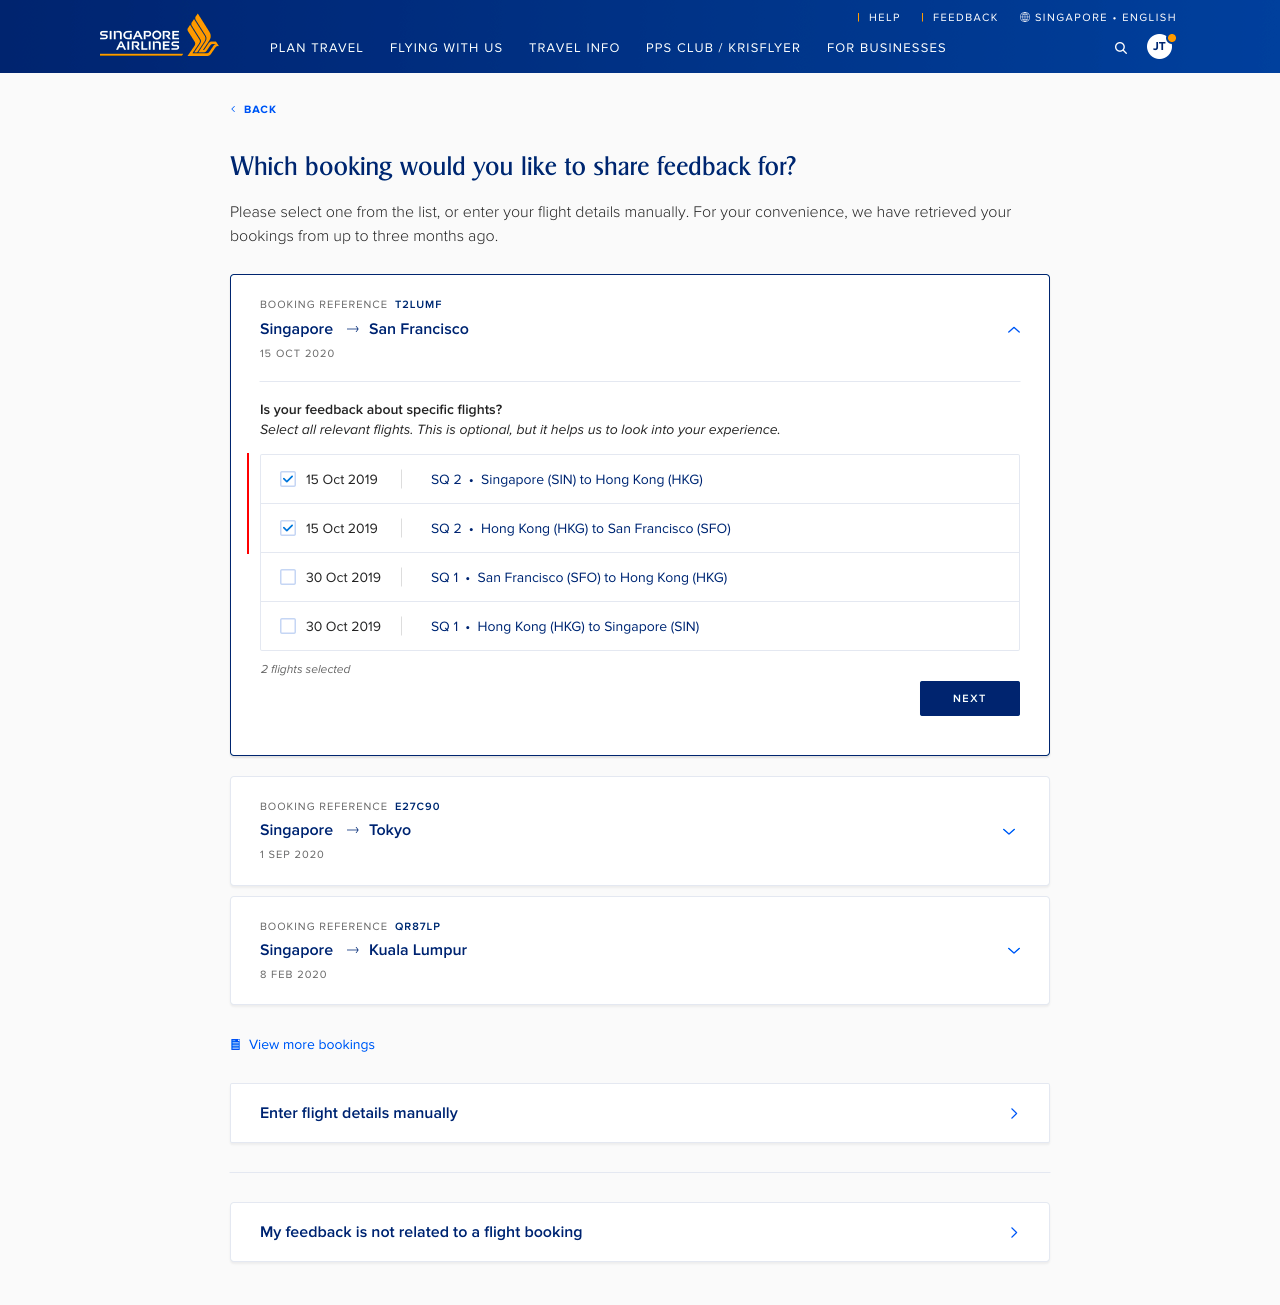1280x1305 pixels.
Task: Click the Singapore Airlines logo
Action: point(159,36)
